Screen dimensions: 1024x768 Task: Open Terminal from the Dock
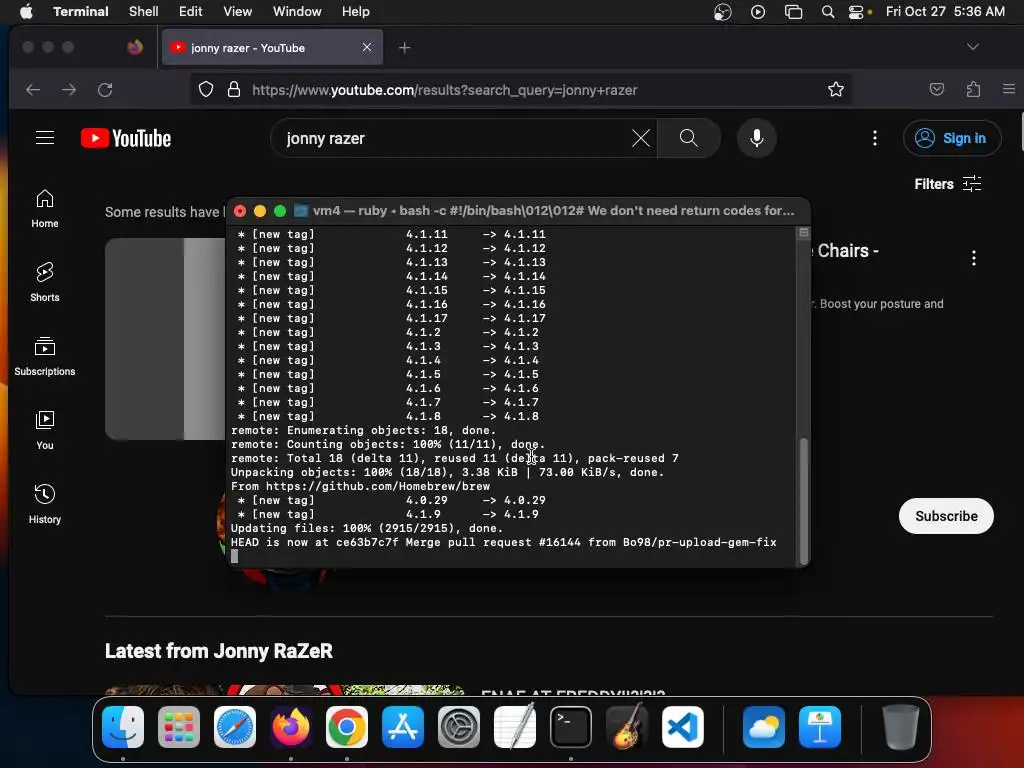click(571, 727)
